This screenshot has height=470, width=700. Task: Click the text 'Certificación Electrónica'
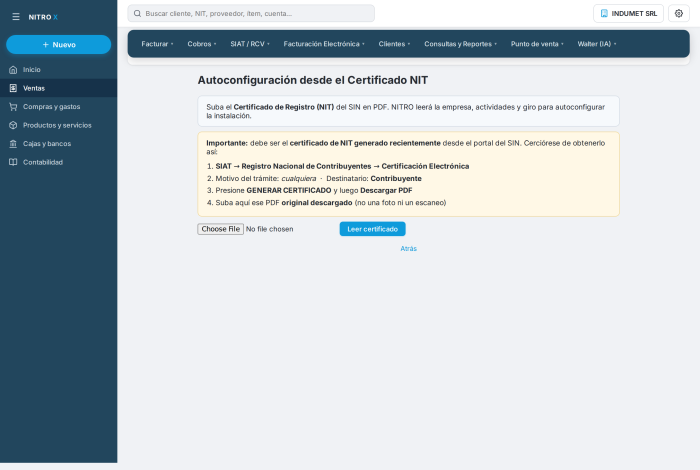(x=425, y=166)
